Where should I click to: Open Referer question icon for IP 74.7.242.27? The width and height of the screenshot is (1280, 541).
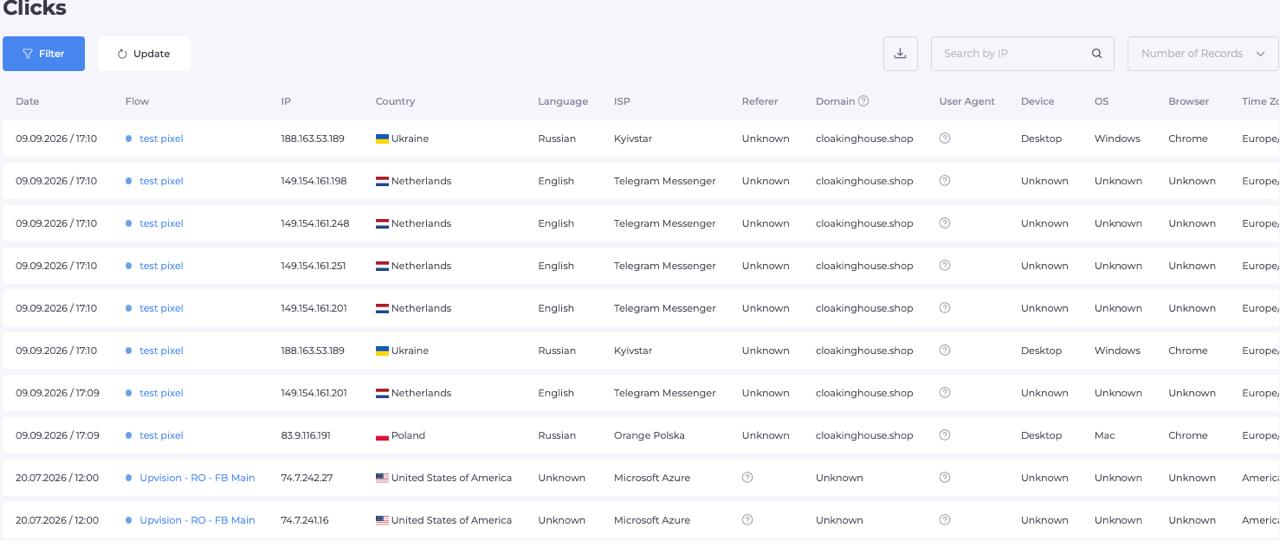(x=747, y=477)
